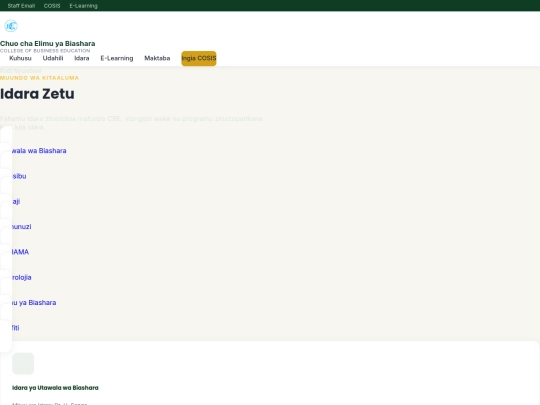Viewport: 540px width, 405px height.
Task: Click the MUUNDO WA KITAALUMA label
Action: pos(39,78)
